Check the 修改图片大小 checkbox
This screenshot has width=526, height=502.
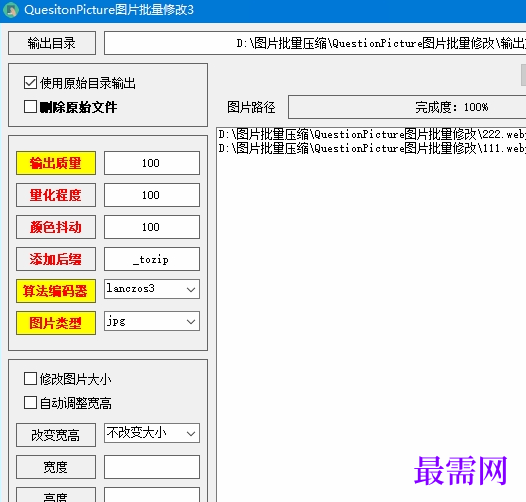coord(30,379)
